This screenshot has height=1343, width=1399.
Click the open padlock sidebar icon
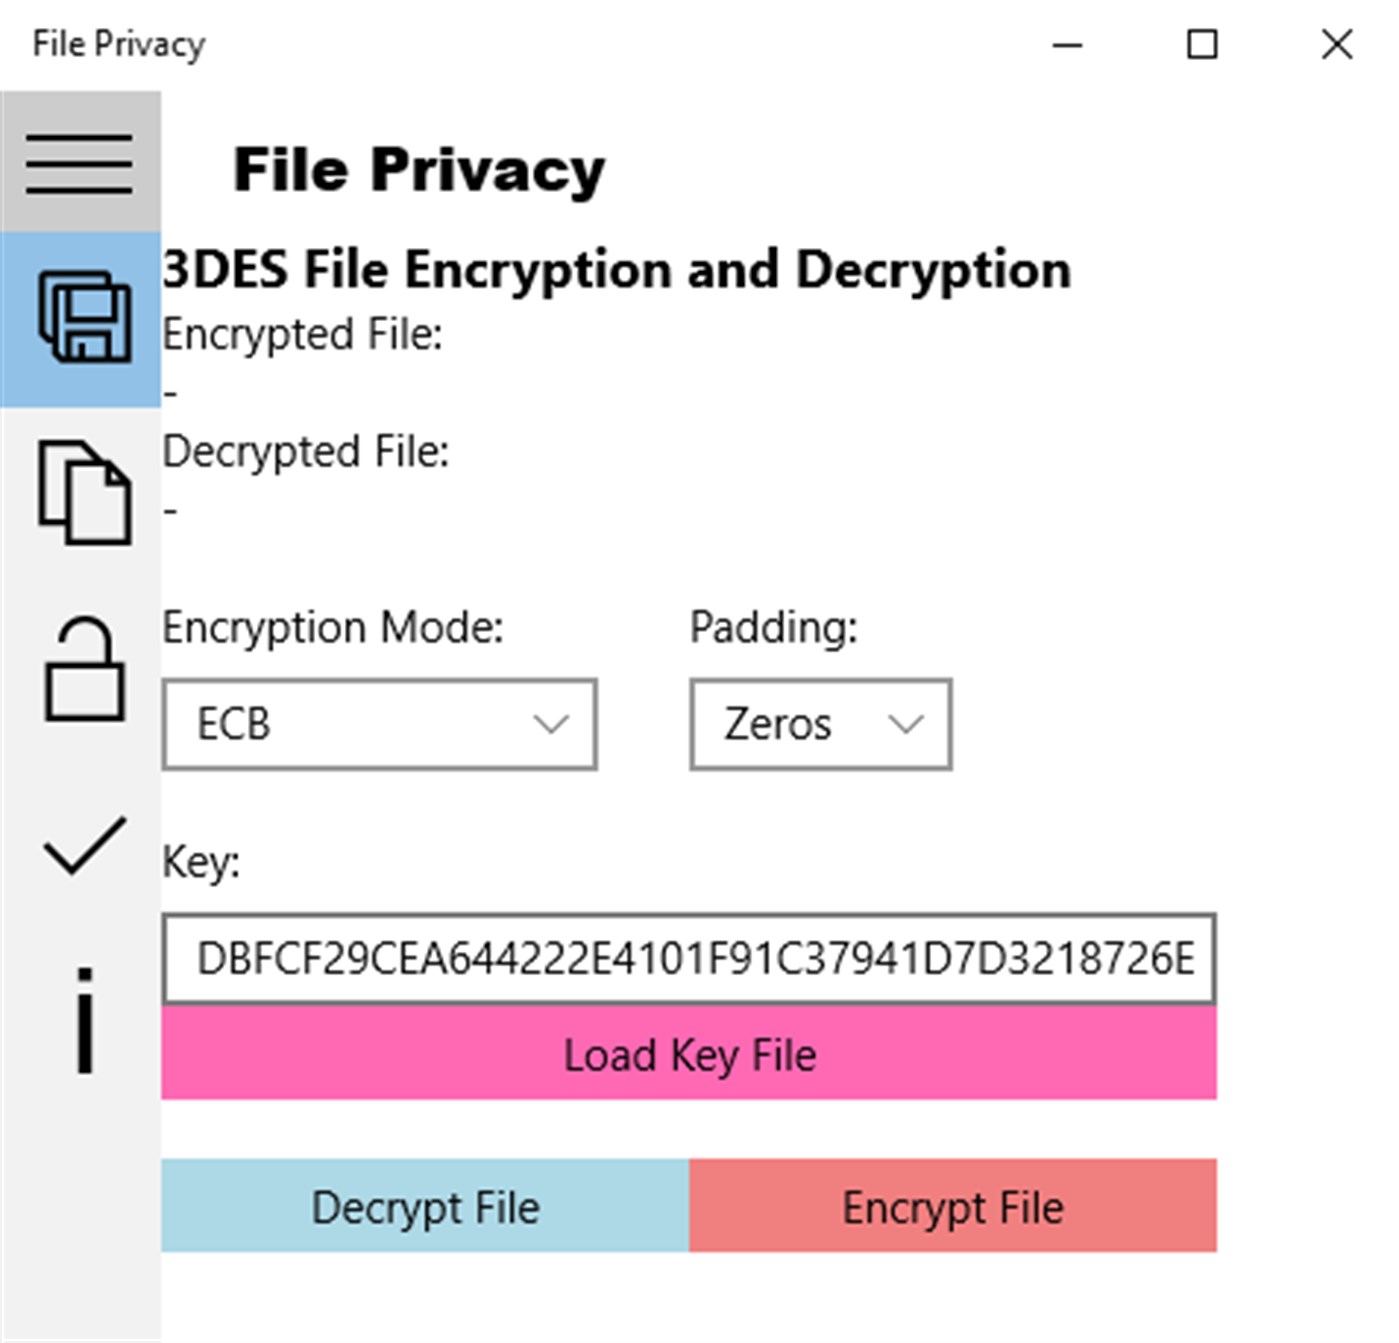[x=84, y=668]
